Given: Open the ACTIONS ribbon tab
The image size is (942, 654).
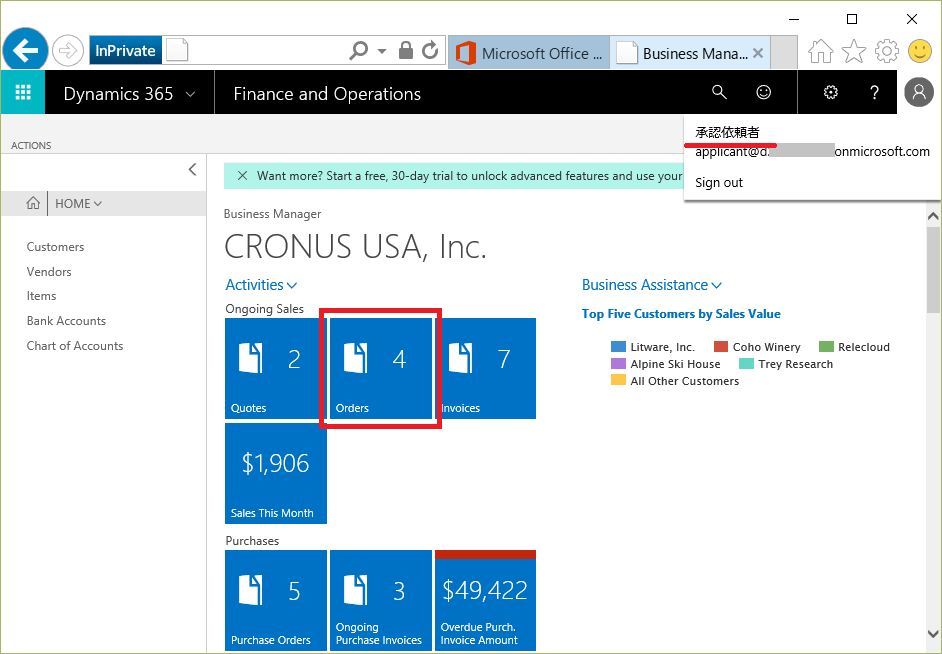Looking at the screenshot, I should 31,145.
